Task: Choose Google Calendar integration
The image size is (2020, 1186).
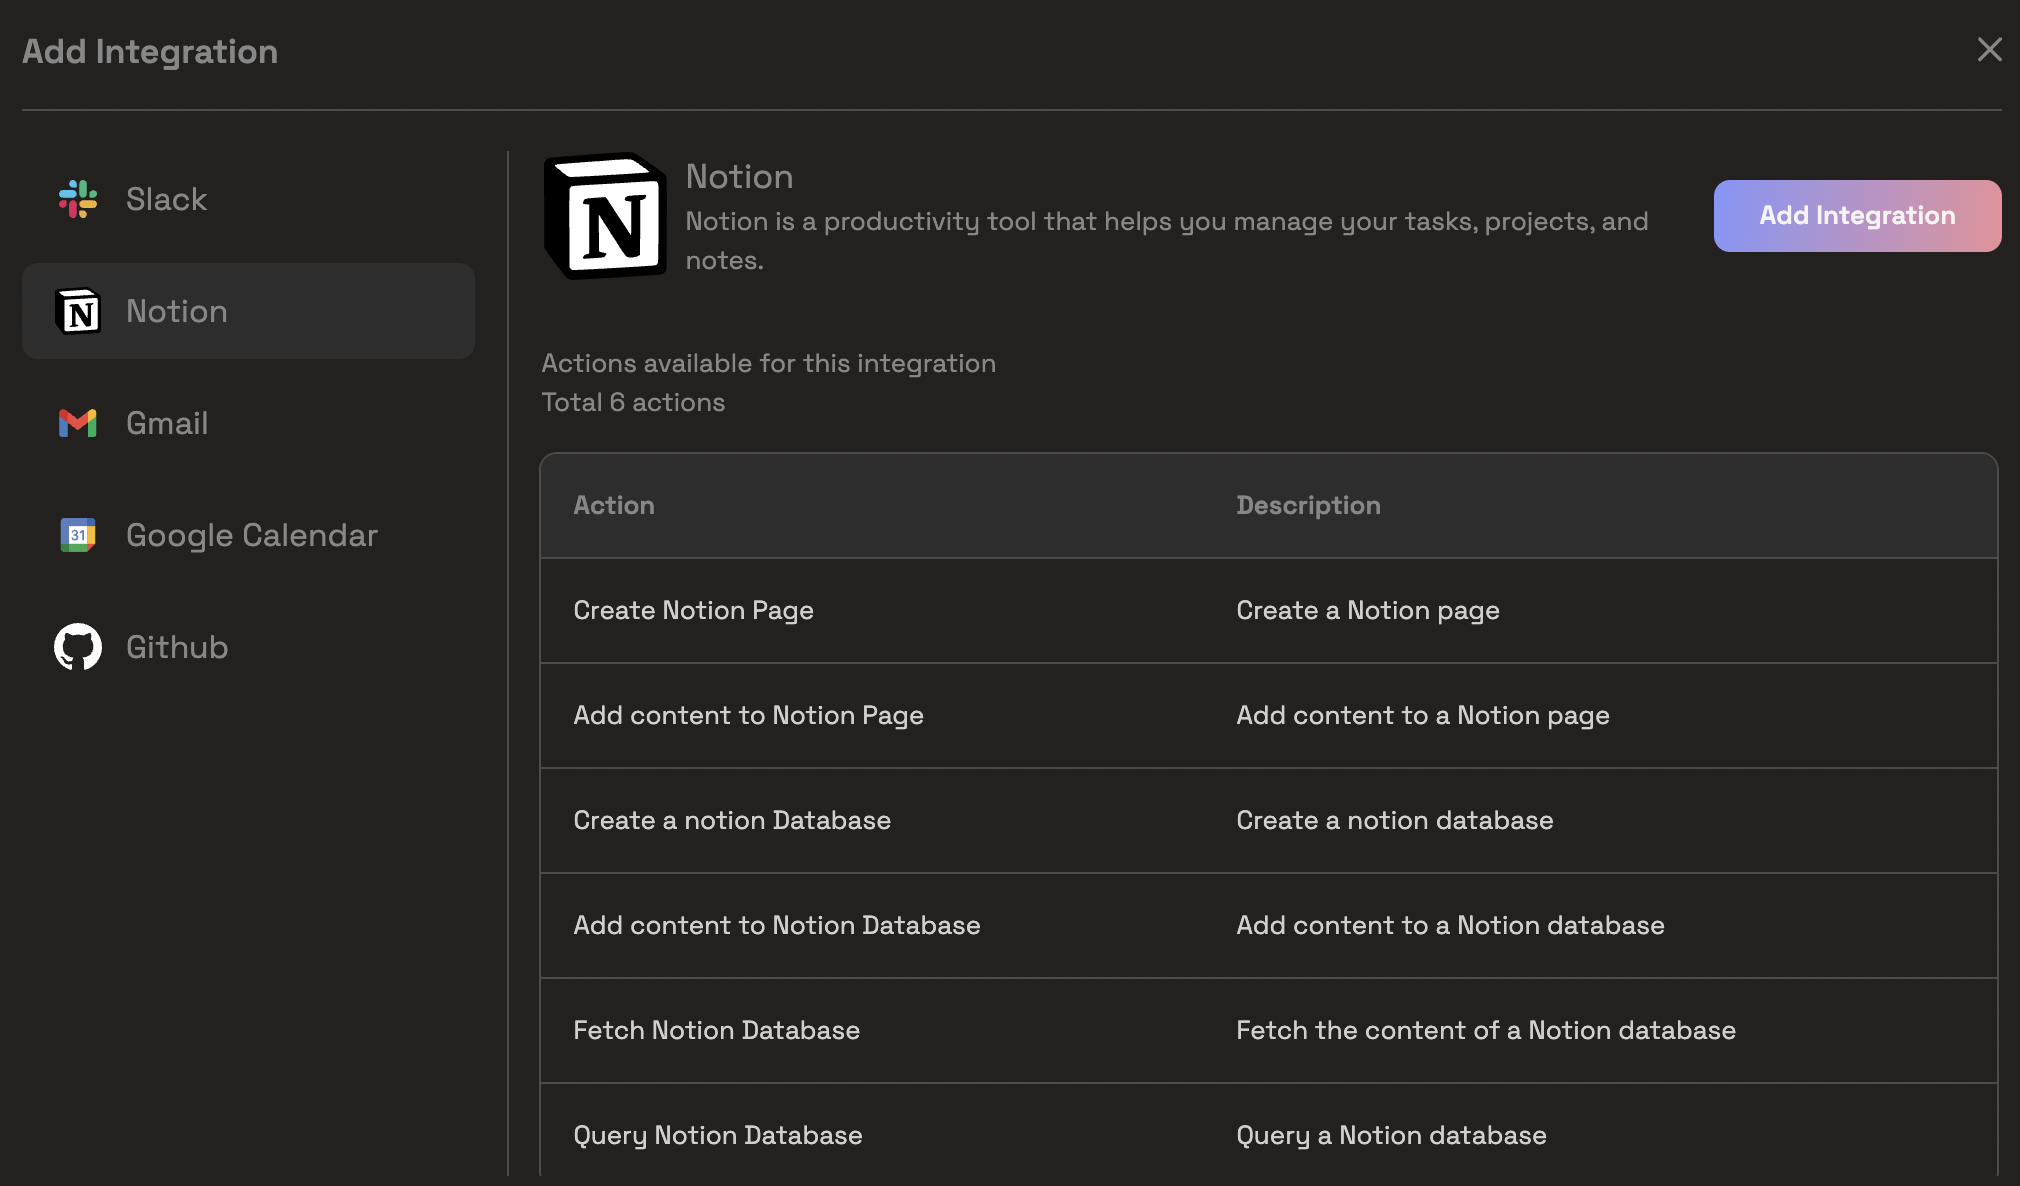Action: (248, 535)
